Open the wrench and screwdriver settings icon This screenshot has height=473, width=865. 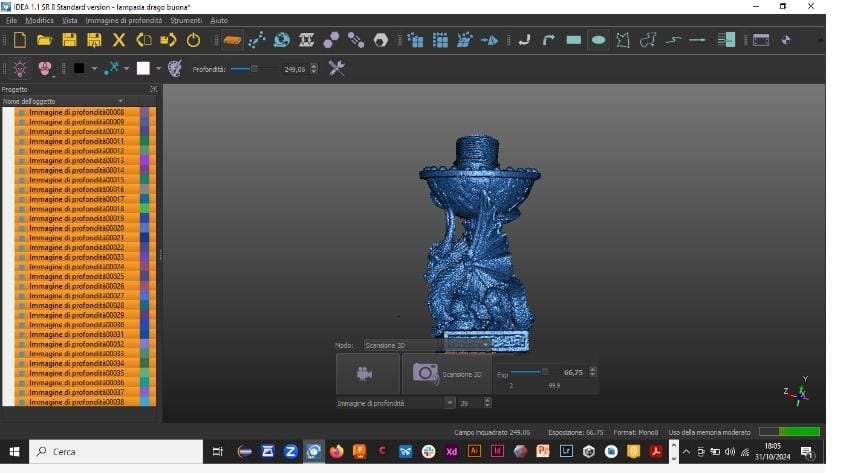point(336,68)
